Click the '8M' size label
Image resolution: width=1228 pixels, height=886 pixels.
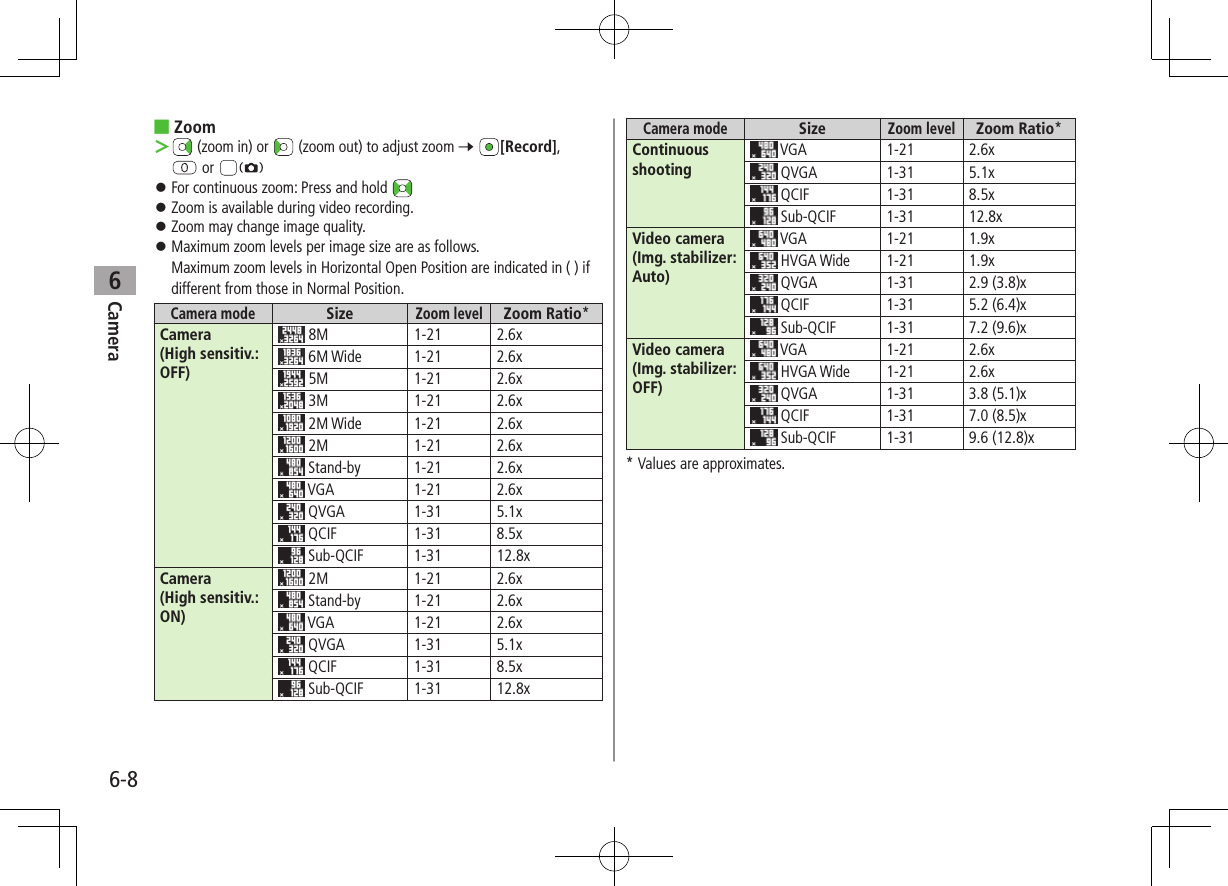pyautogui.click(x=318, y=335)
